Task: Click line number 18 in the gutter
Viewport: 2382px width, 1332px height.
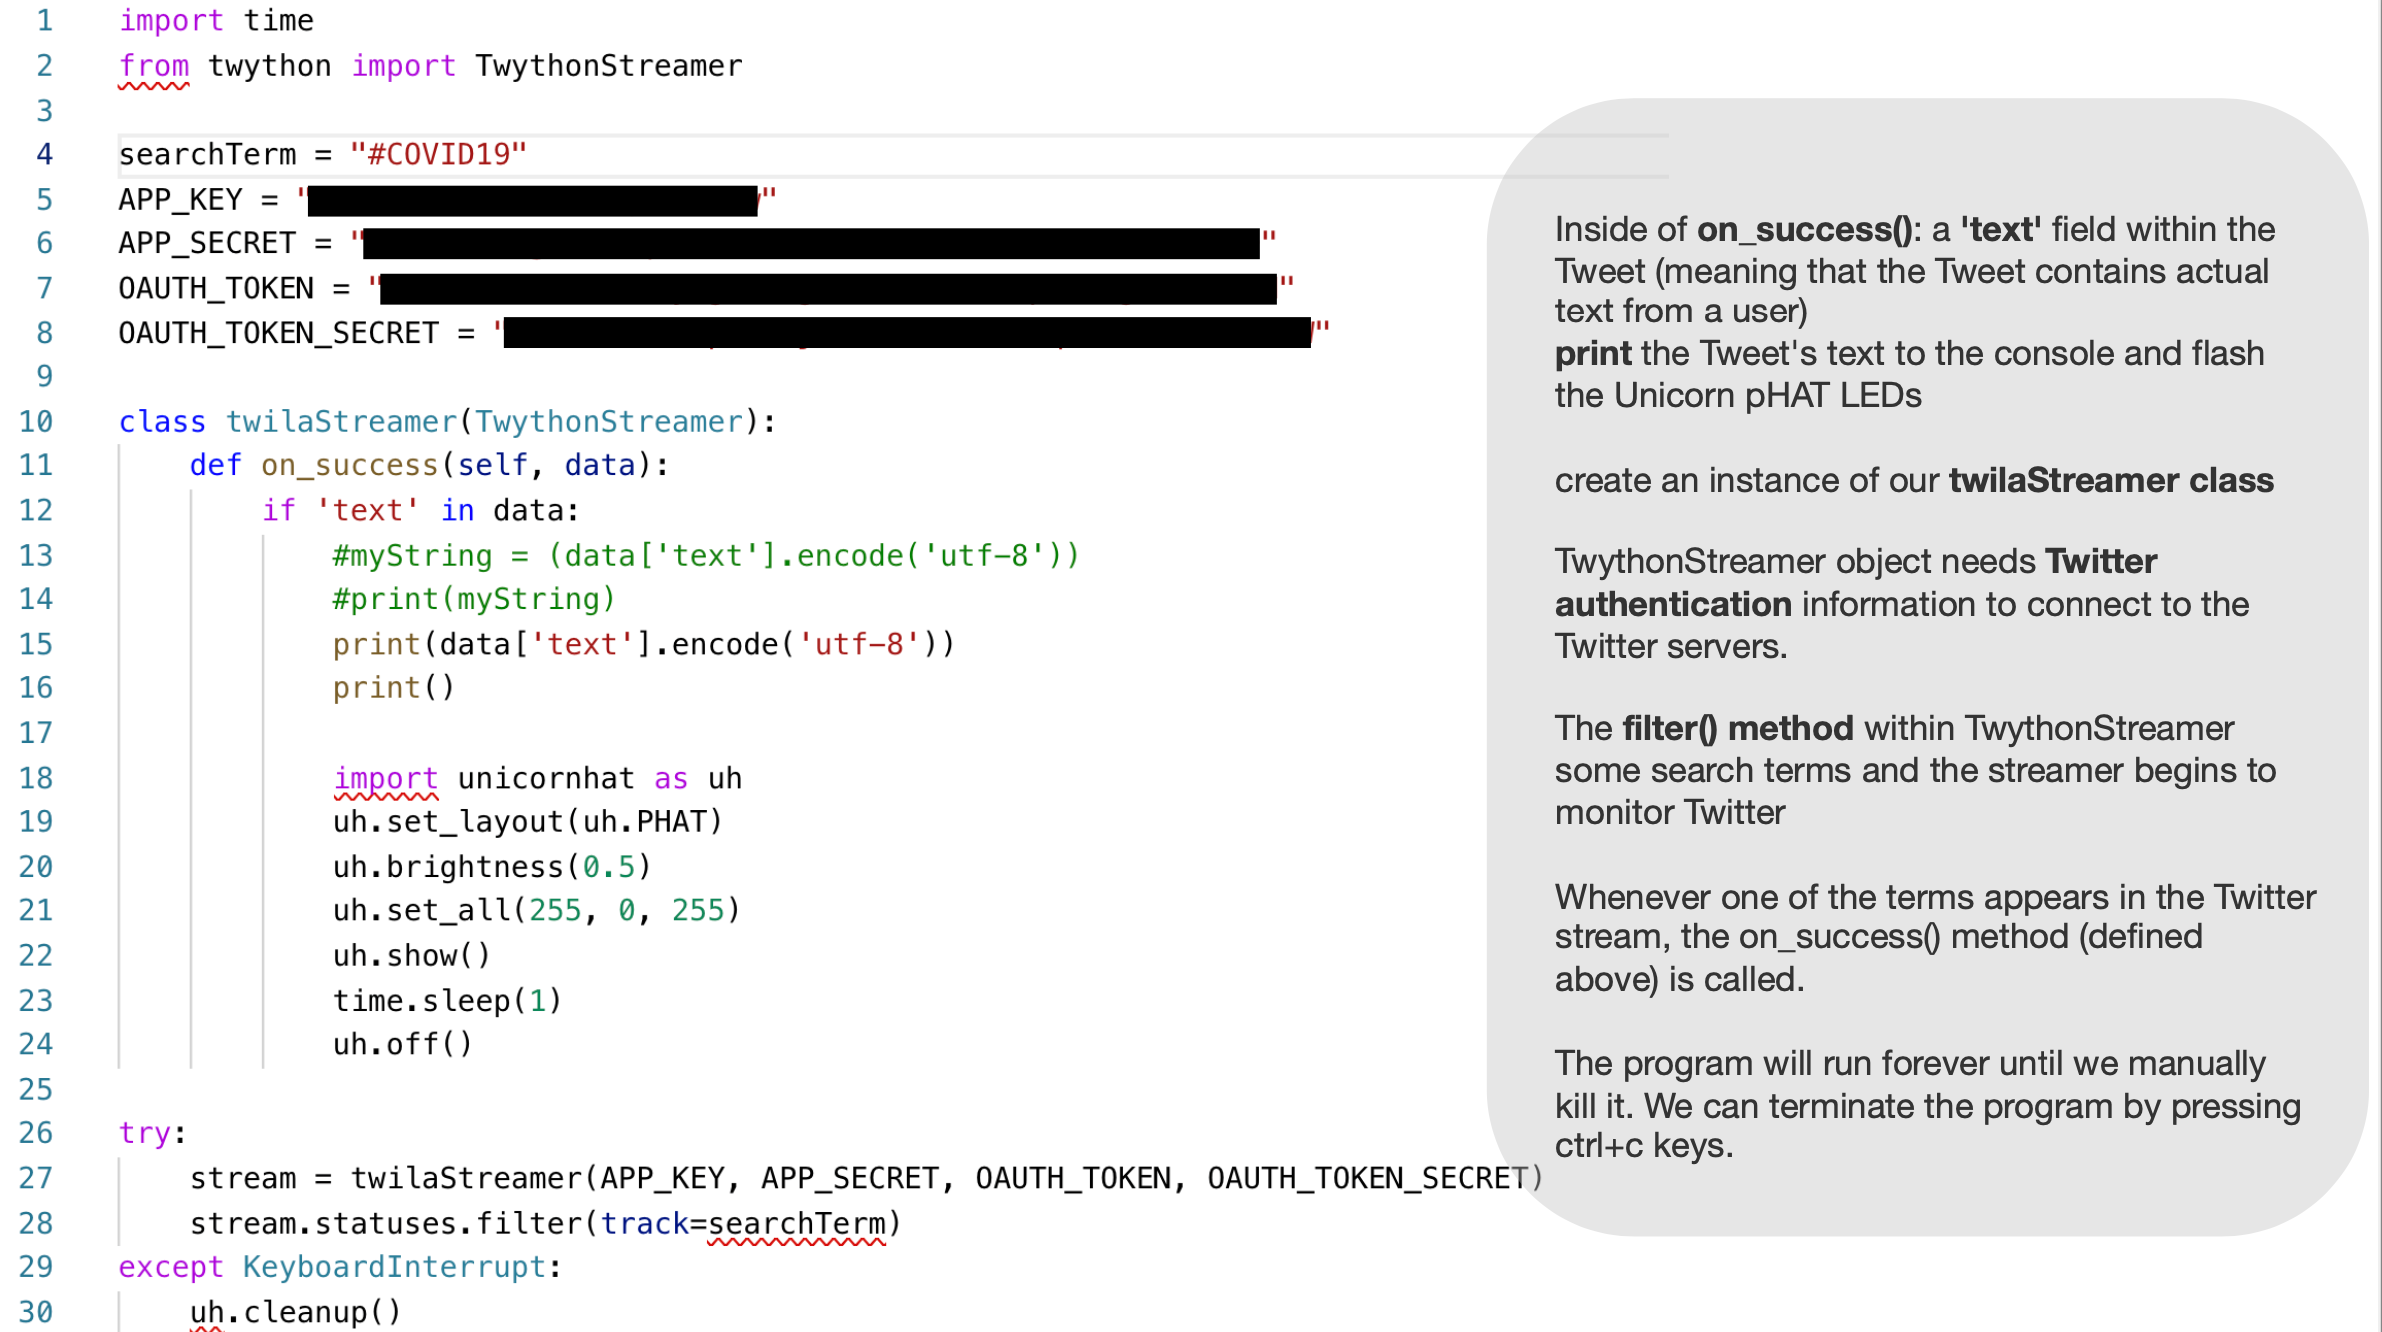Action: click(36, 778)
